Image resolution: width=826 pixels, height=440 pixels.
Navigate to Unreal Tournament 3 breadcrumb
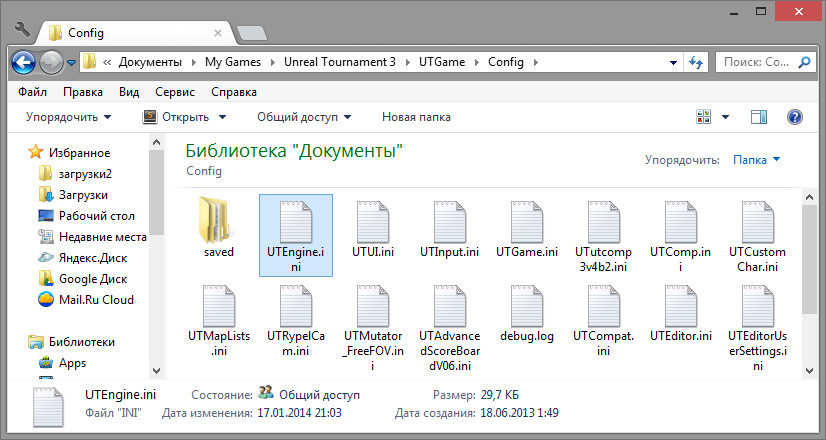(x=340, y=62)
